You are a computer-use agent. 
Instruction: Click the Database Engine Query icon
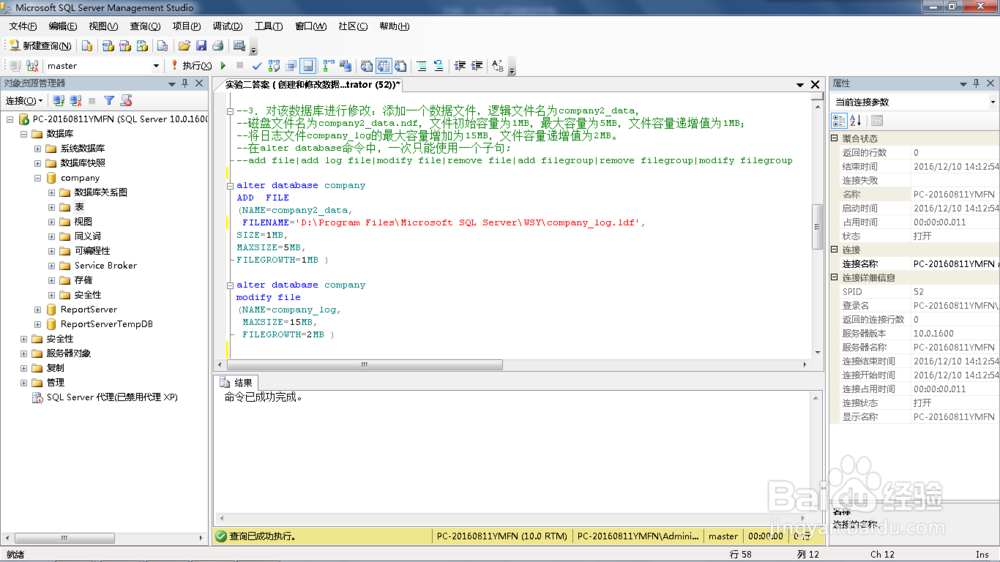[87, 46]
